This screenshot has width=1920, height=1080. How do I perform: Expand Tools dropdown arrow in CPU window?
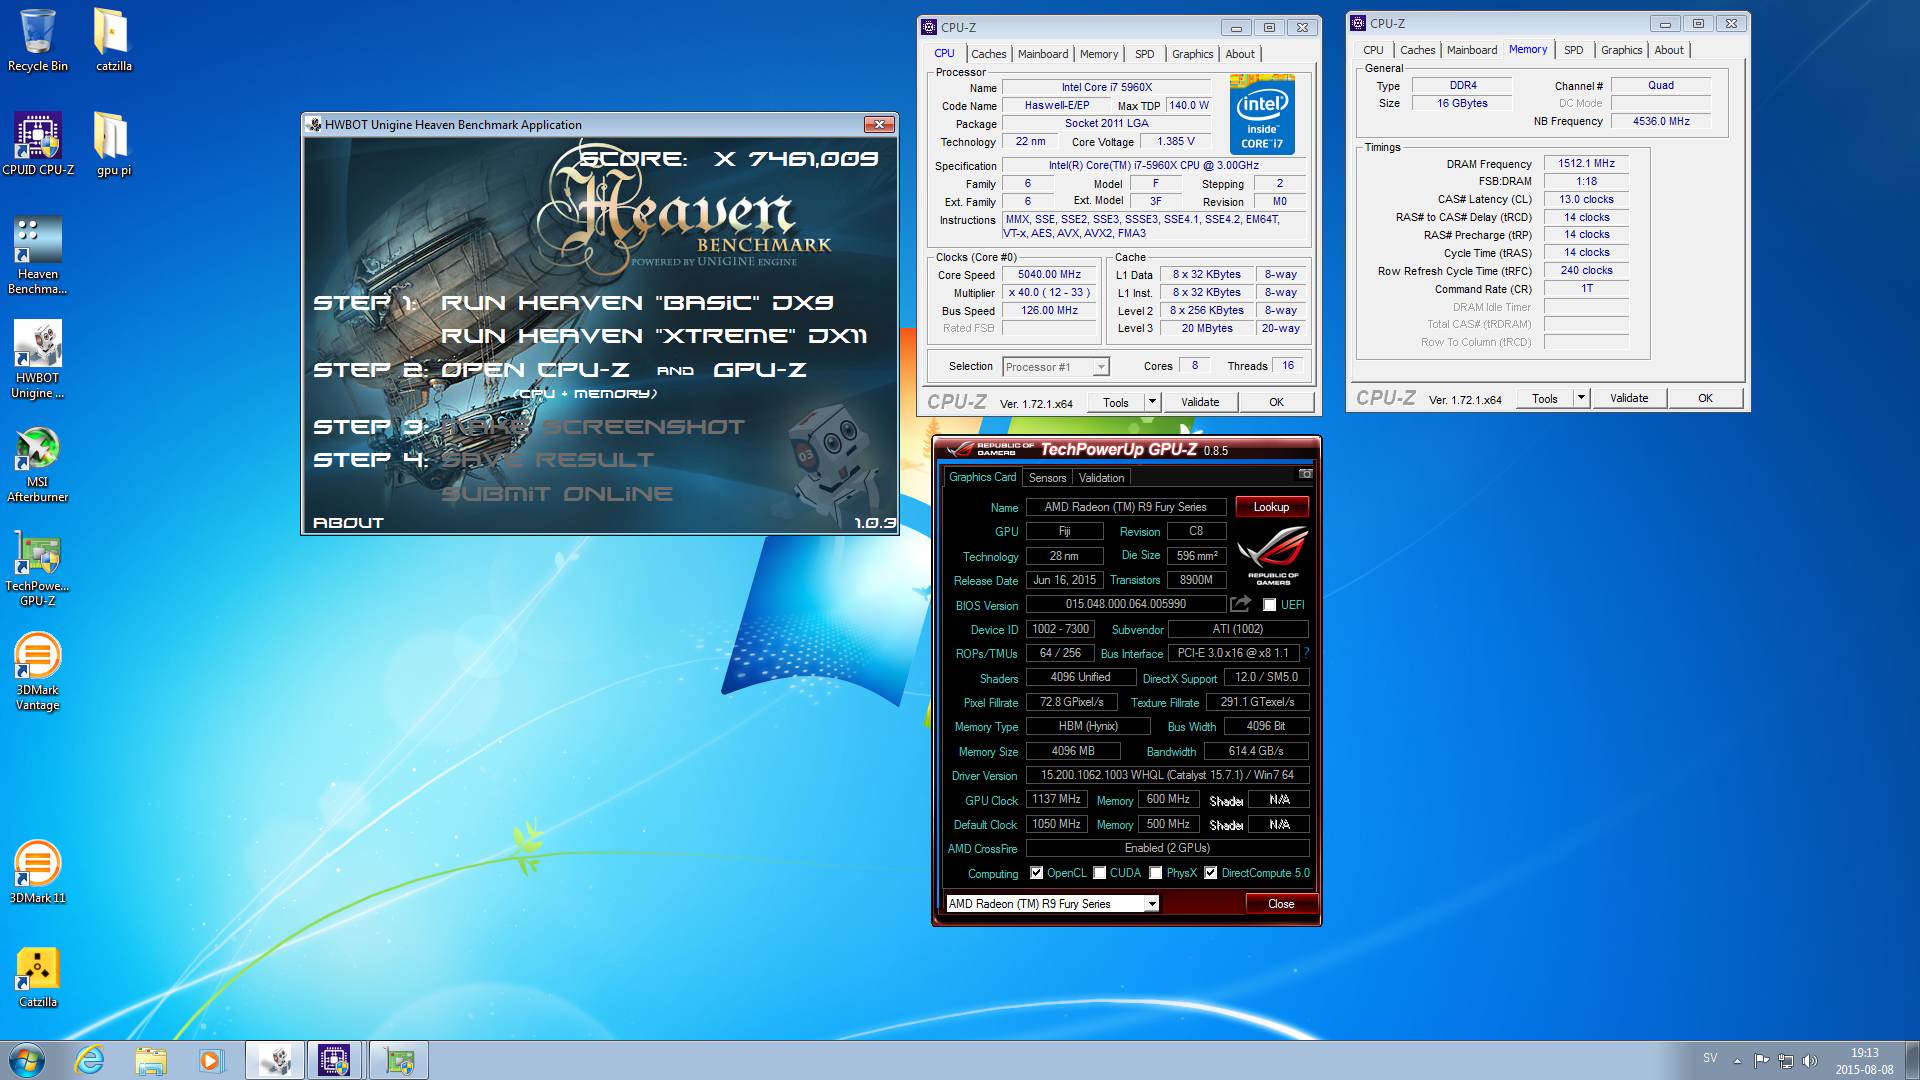click(x=1152, y=402)
